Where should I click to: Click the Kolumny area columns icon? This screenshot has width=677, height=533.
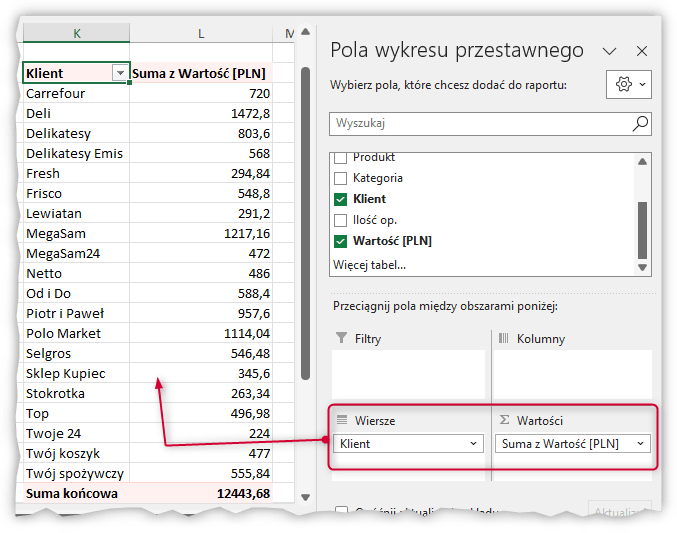(x=503, y=338)
